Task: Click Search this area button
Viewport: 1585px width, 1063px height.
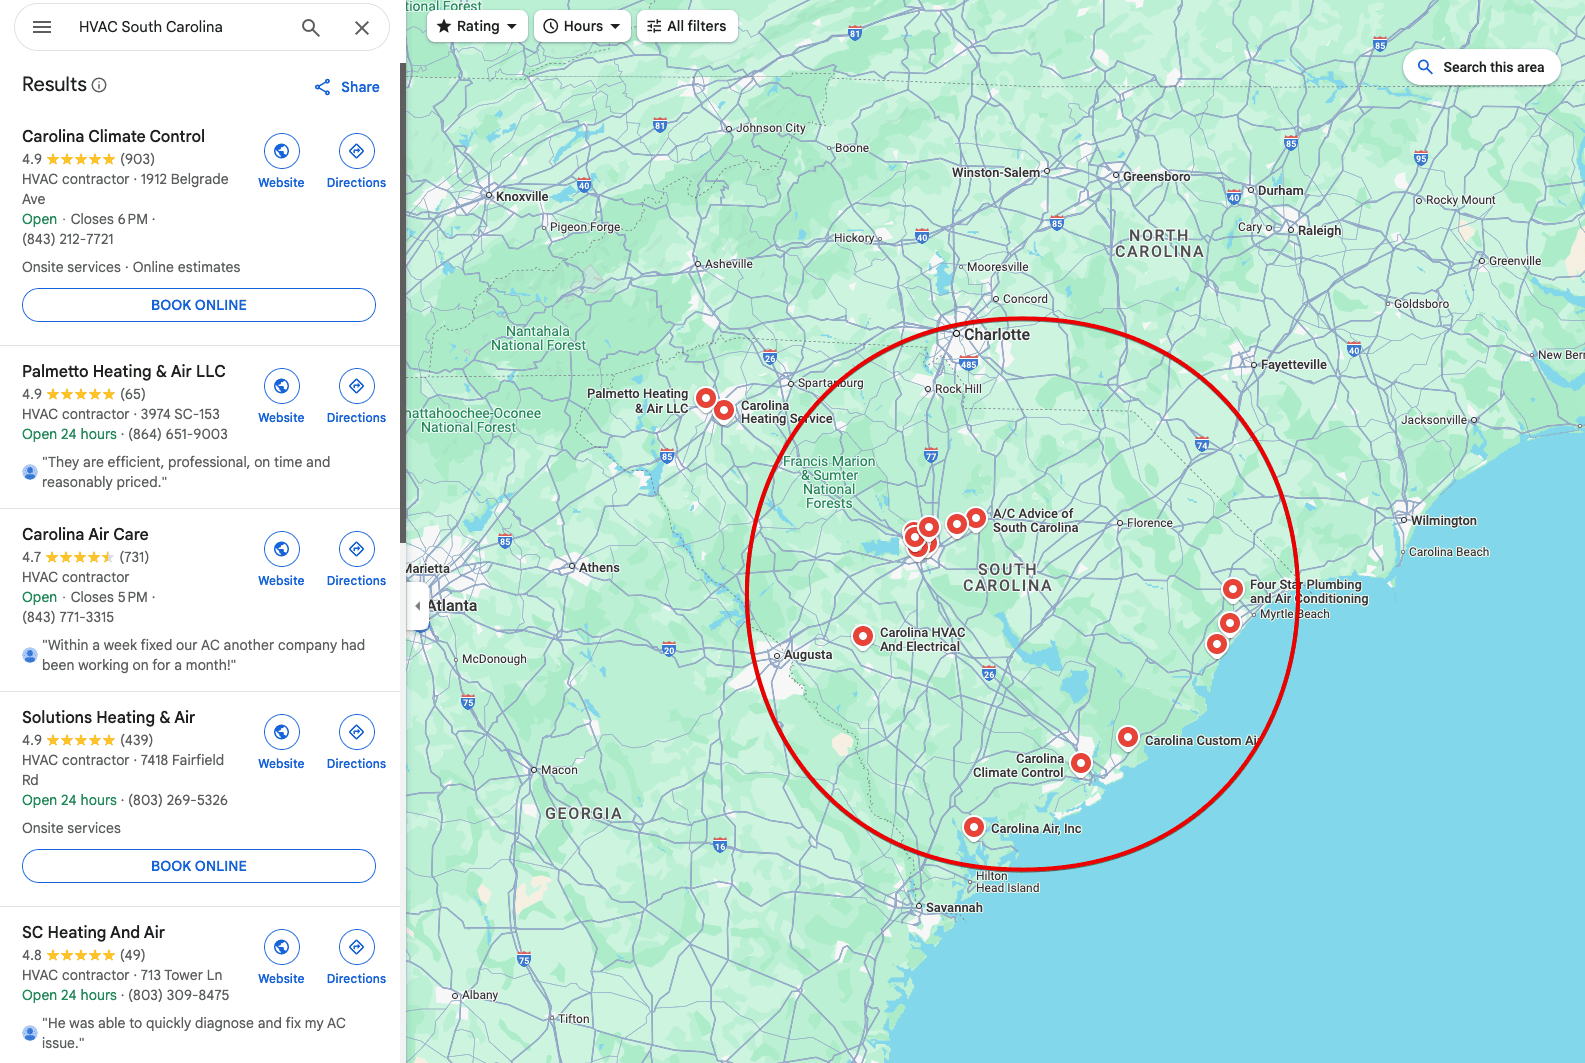Action: click(x=1481, y=67)
